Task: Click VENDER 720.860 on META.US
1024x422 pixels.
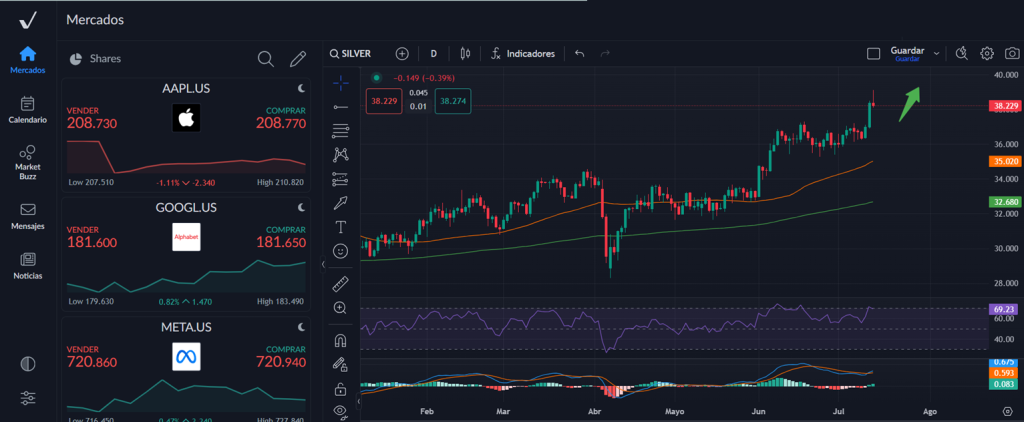Action: click(x=92, y=356)
